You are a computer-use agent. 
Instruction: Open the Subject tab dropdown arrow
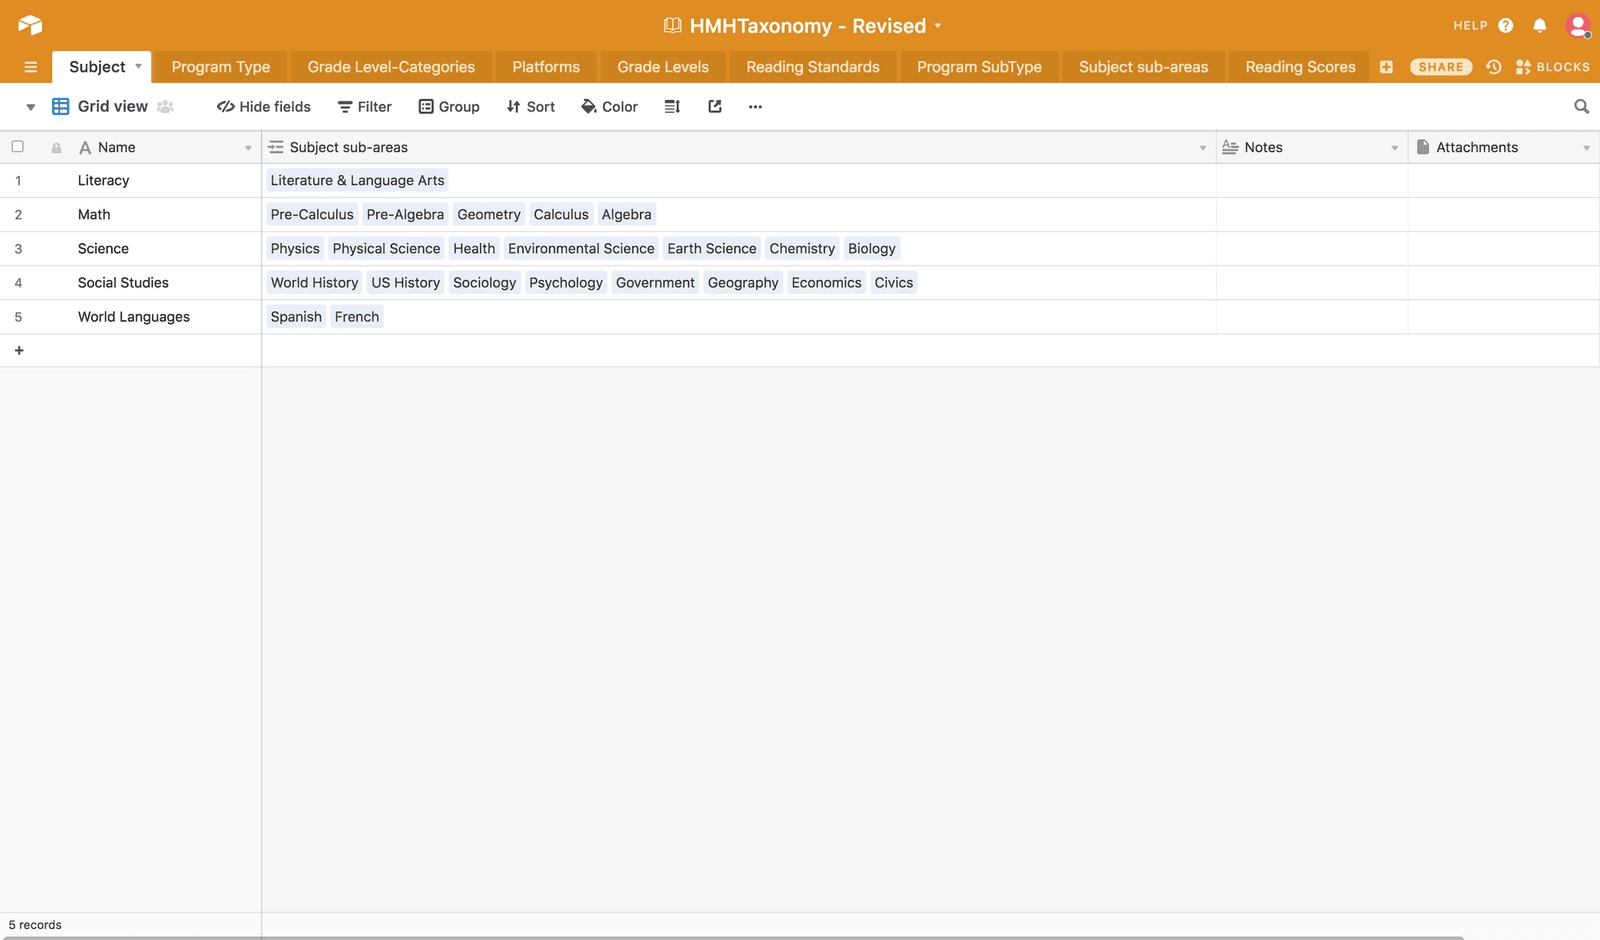[139, 66]
